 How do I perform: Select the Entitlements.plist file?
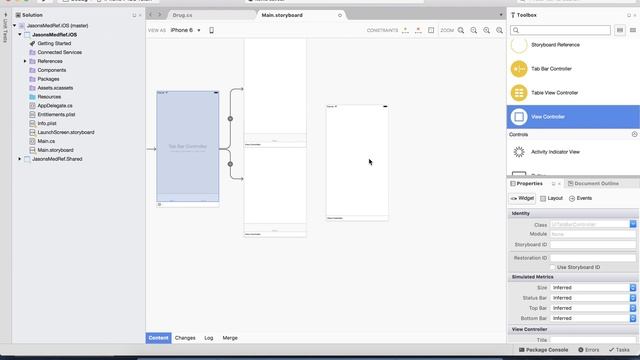[x=56, y=115]
